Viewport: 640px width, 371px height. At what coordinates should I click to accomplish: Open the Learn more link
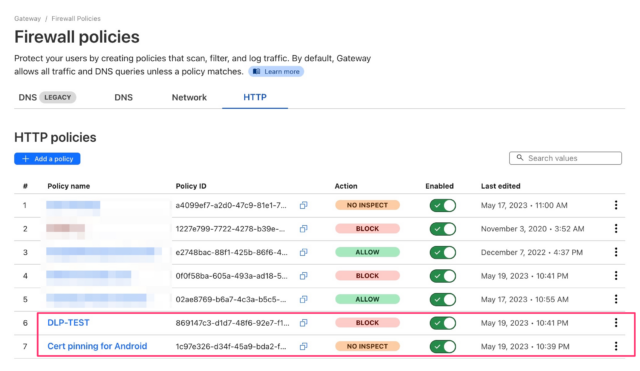click(276, 71)
